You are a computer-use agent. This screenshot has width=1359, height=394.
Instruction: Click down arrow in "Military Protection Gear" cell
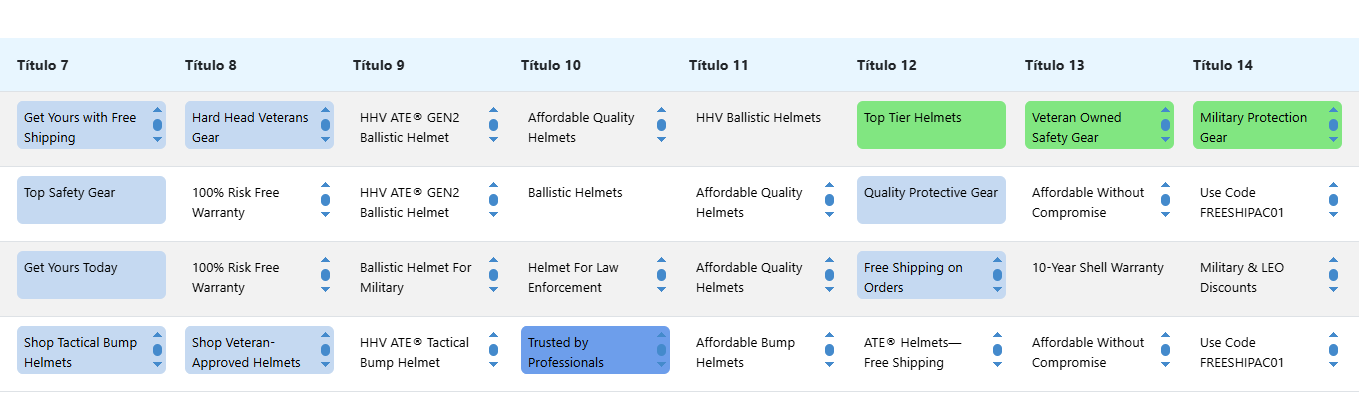click(x=1333, y=140)
